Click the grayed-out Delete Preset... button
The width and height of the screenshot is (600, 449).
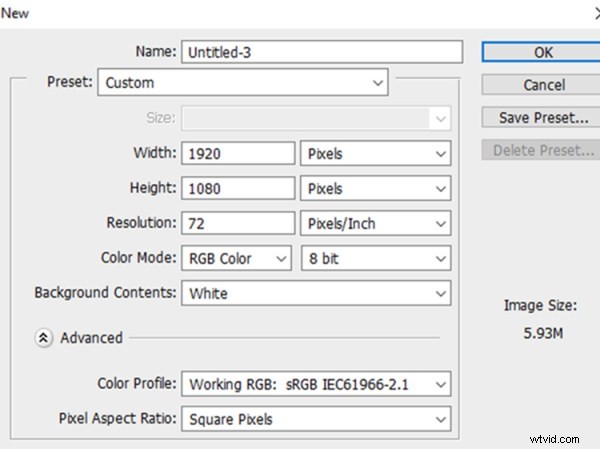tap(543, 151)
